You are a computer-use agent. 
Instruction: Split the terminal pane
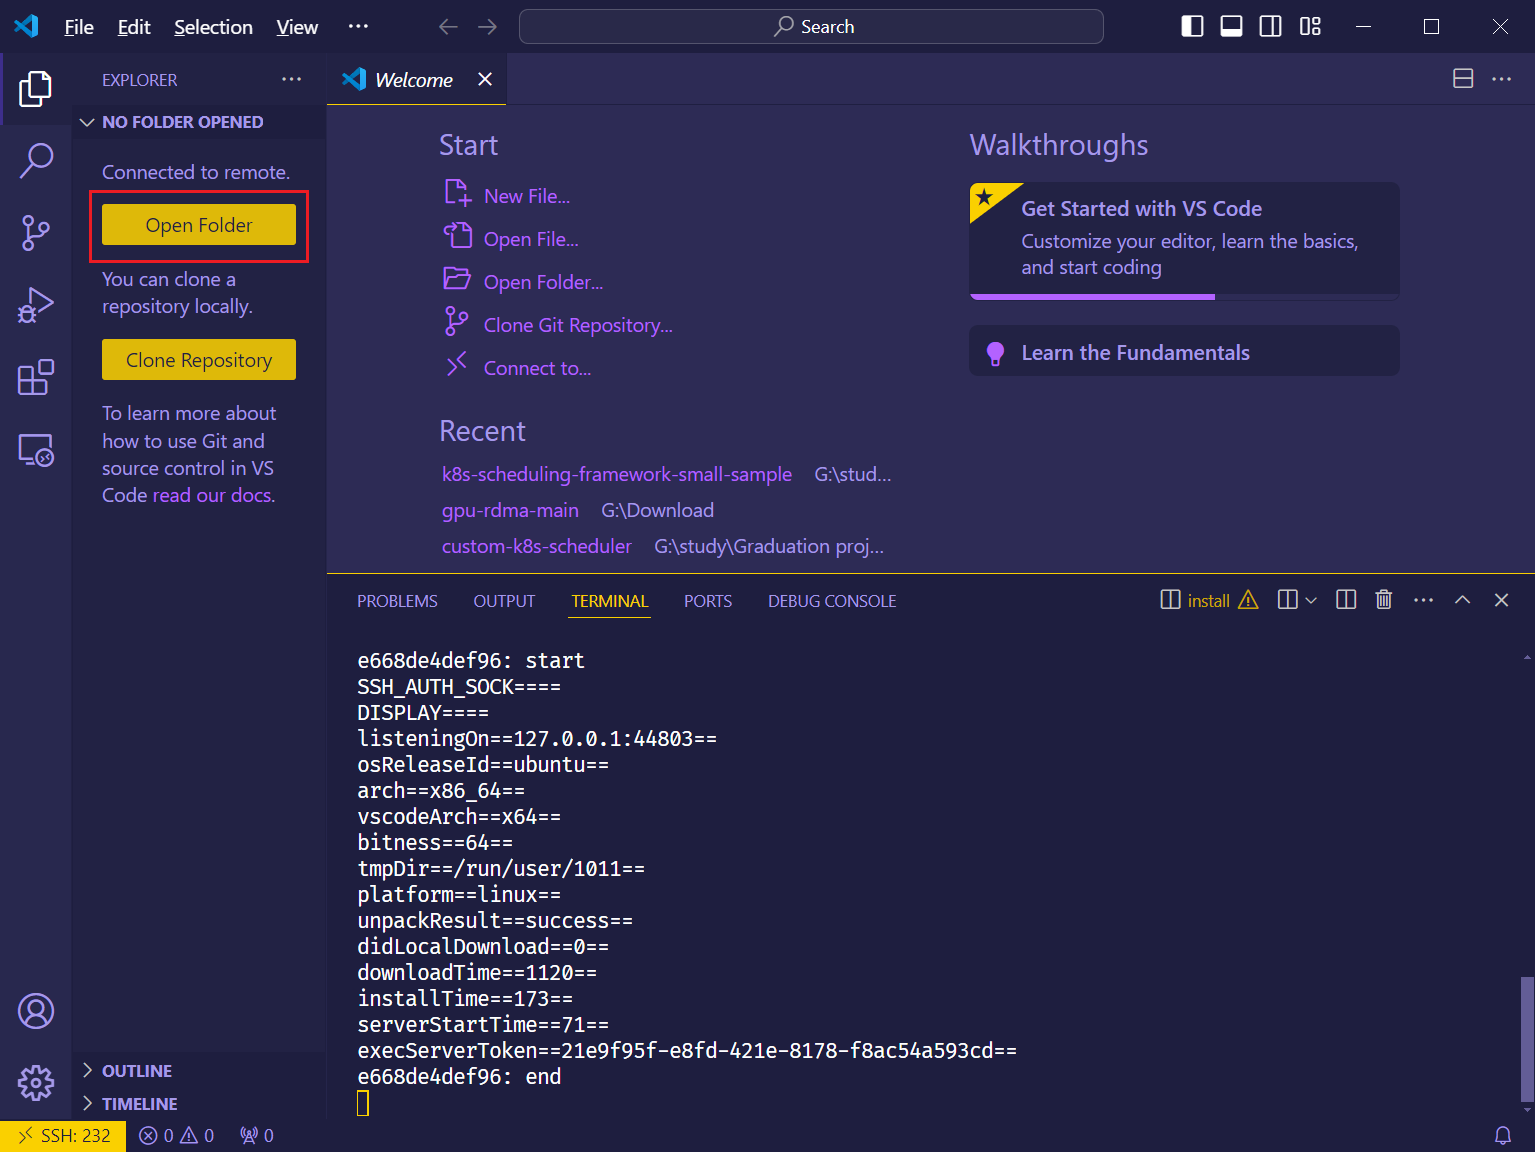point(1346,600)
